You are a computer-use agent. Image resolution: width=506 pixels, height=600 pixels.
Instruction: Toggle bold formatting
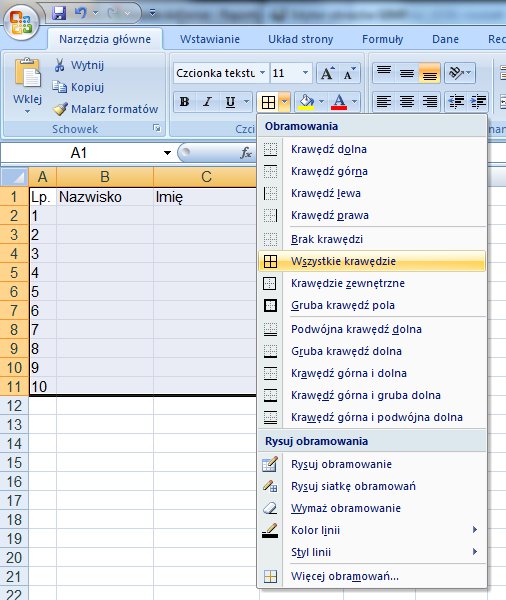[184, 102]
